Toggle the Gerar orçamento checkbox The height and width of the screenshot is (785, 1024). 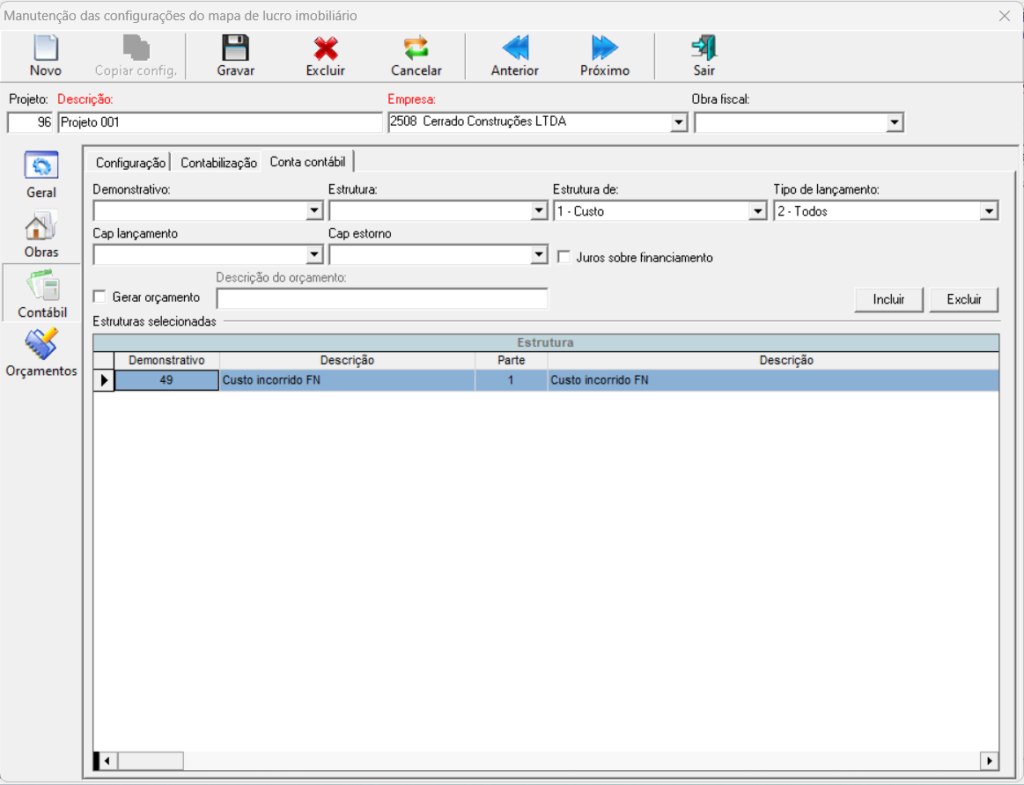[99, 297]
